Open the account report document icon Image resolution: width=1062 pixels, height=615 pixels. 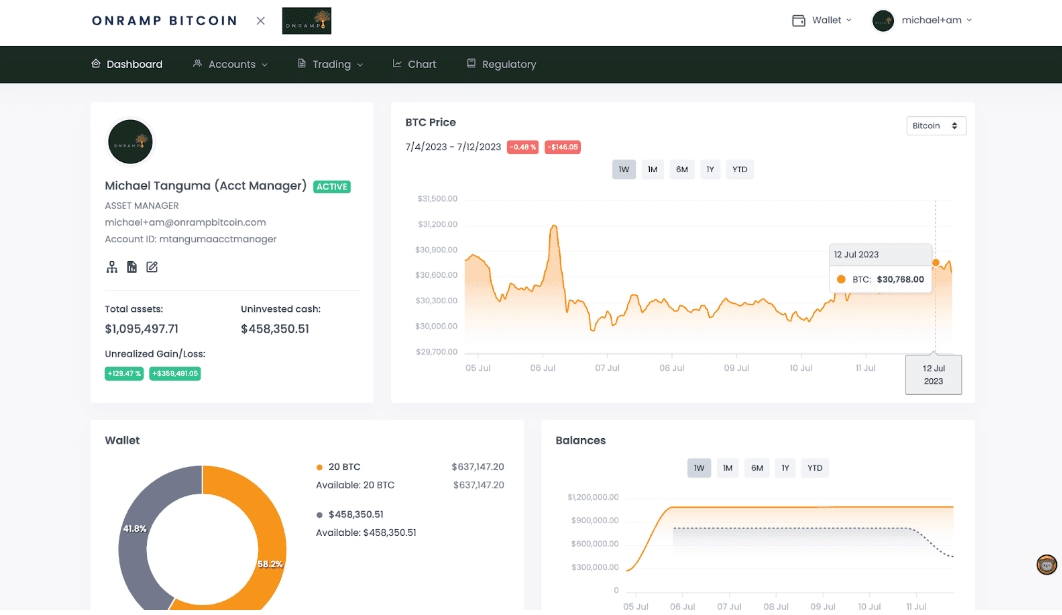click(x=132, y=267)
